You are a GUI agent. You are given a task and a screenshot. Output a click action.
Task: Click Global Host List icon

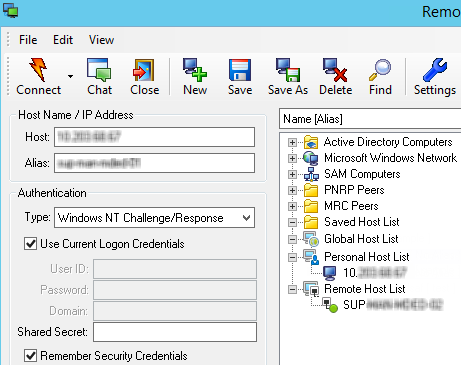click(x=311, y=239)
